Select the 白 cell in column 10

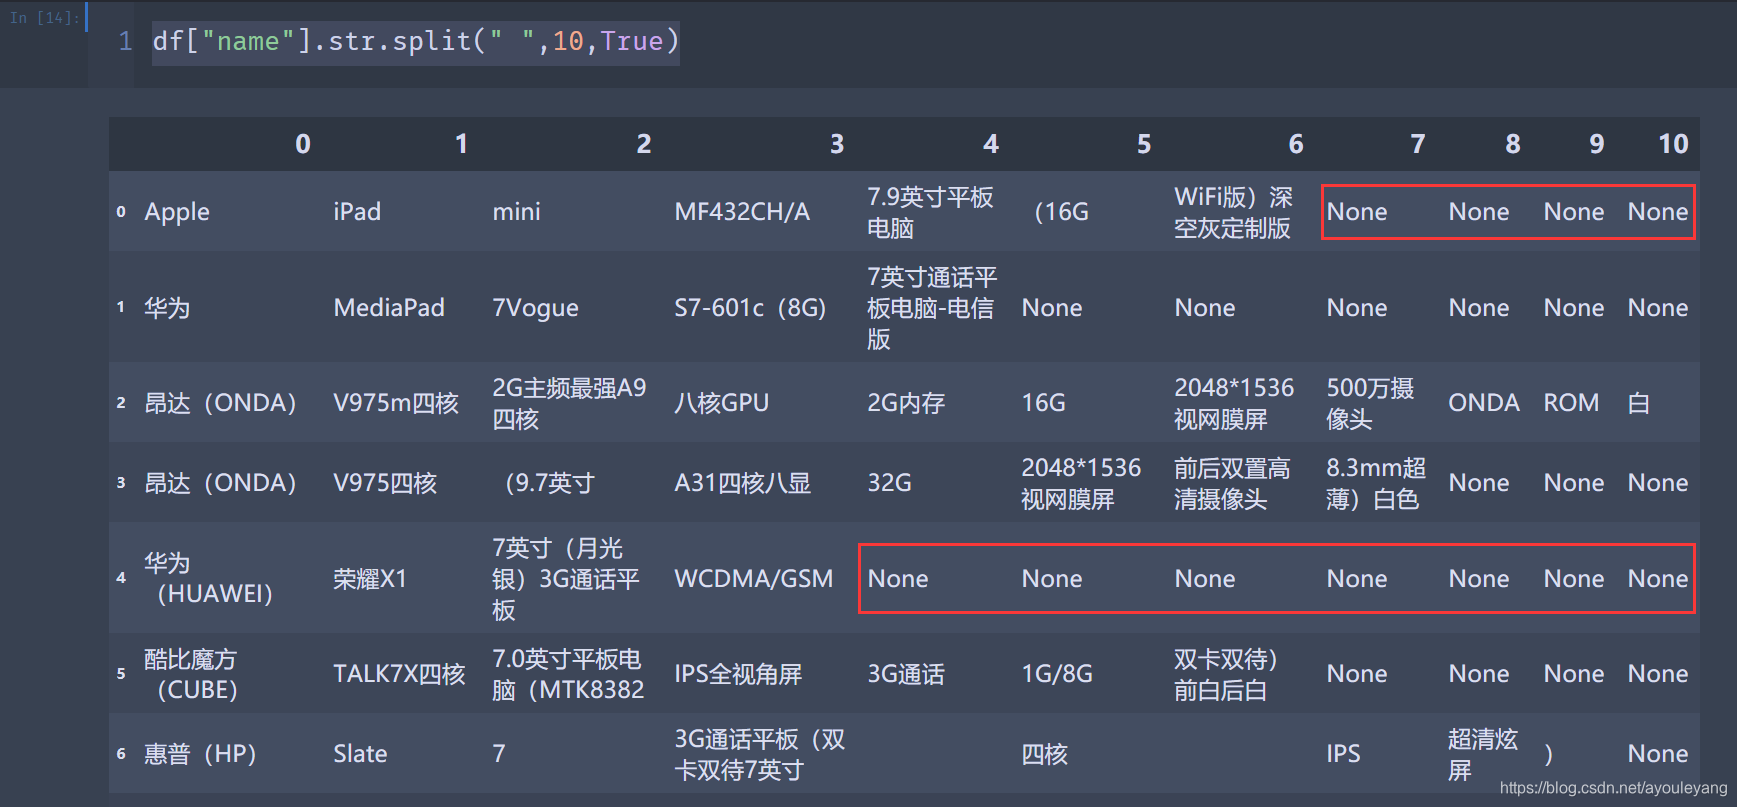pos(1638,403)
